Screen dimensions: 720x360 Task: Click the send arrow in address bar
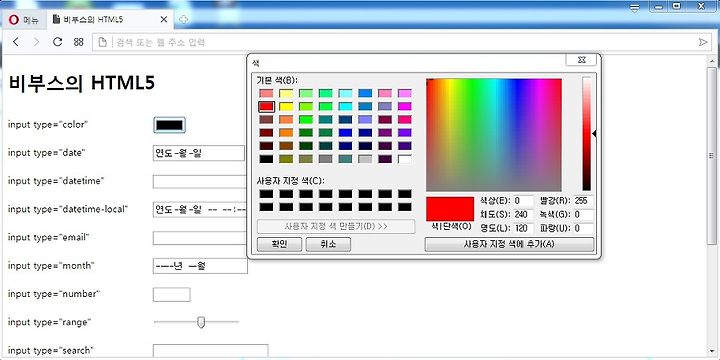703,42
